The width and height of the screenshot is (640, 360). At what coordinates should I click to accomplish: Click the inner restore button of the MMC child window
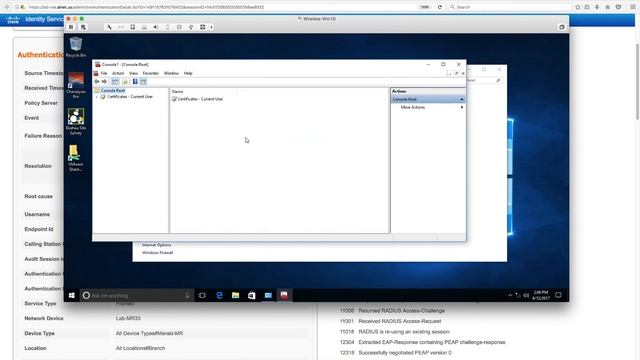[456, 73]
